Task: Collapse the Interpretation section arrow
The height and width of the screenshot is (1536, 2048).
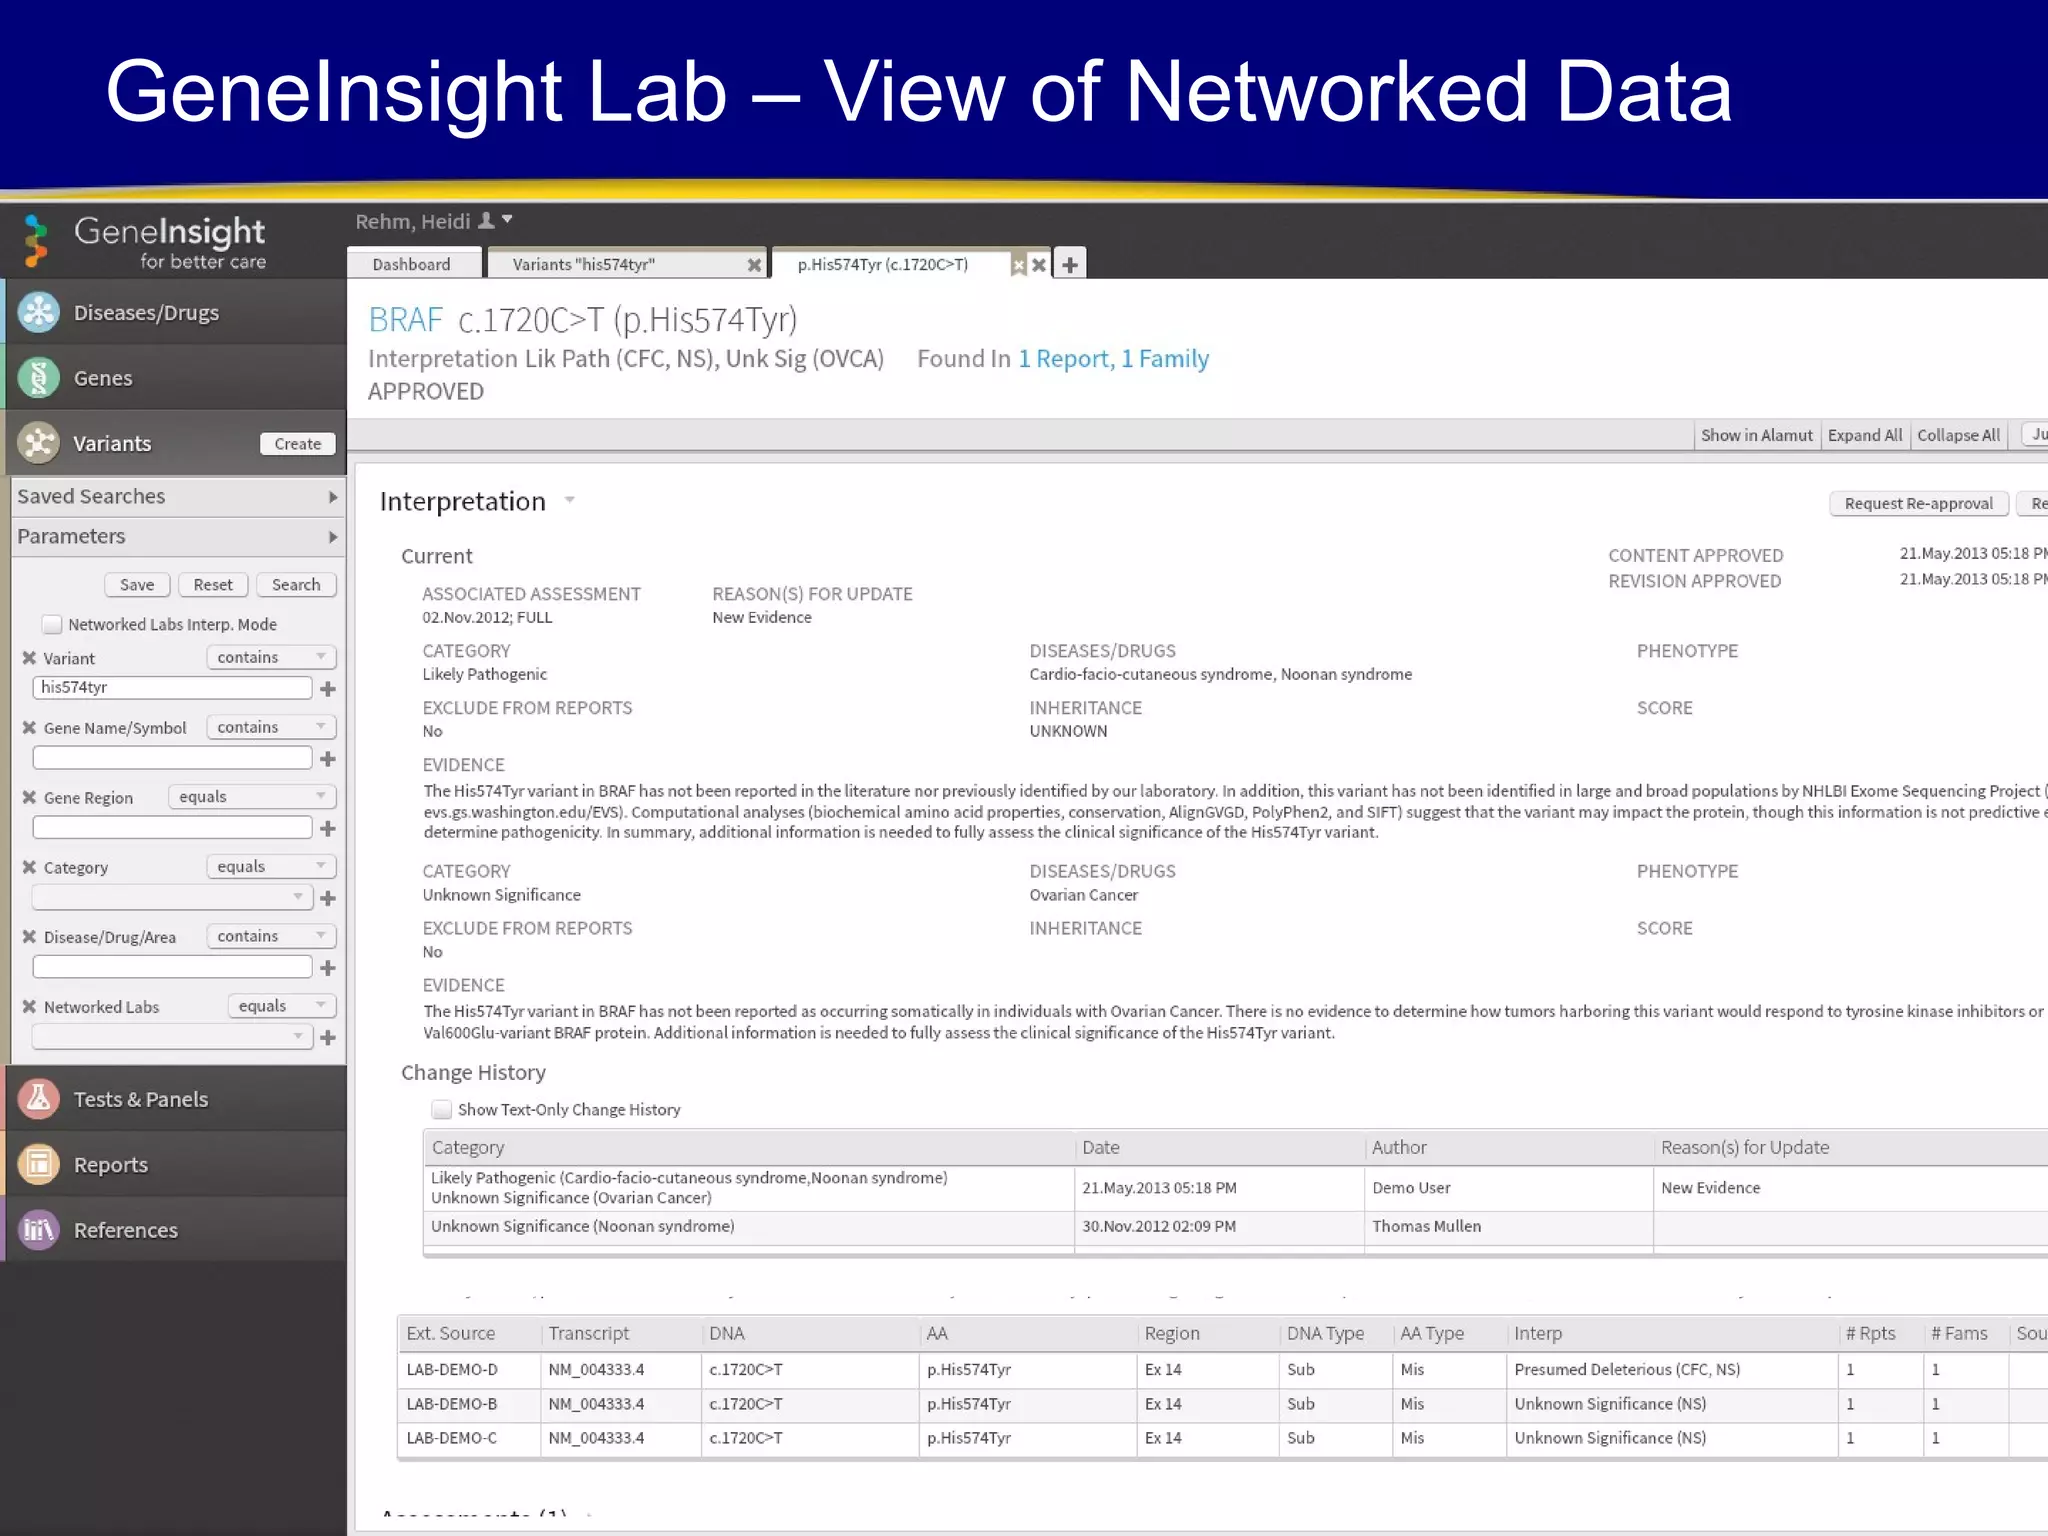Action: coord(570,500)
